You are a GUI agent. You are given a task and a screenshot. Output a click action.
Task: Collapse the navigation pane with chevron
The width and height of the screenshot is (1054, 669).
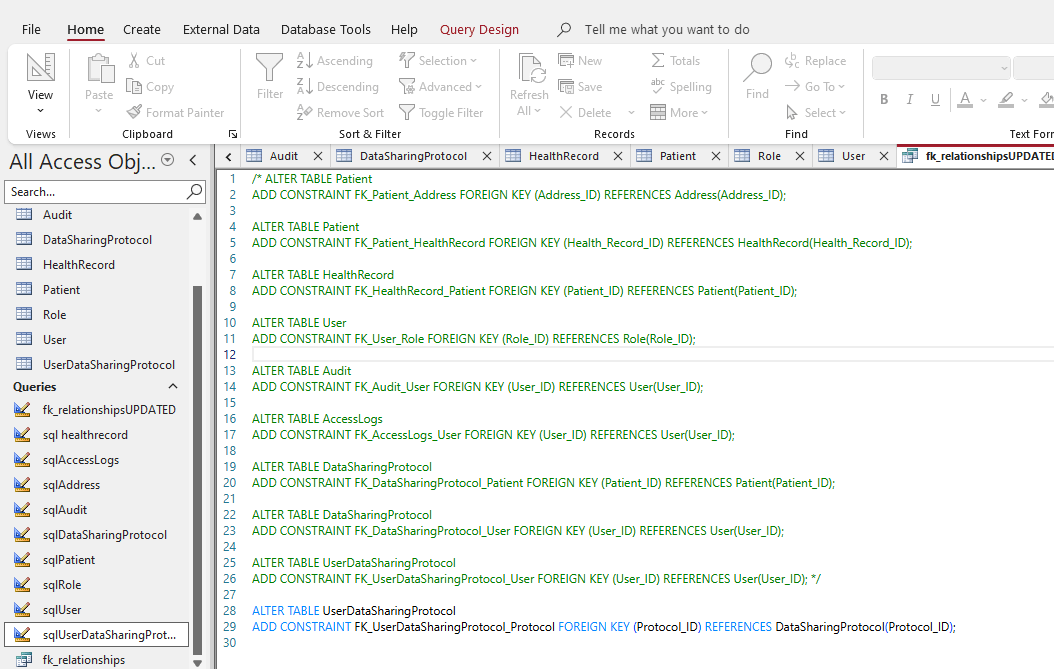[x=194, y=160]
